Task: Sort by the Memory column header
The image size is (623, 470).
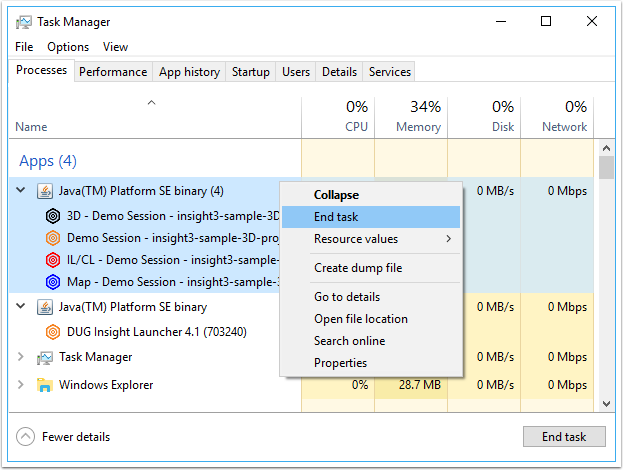Action: (x=411, y=117)
